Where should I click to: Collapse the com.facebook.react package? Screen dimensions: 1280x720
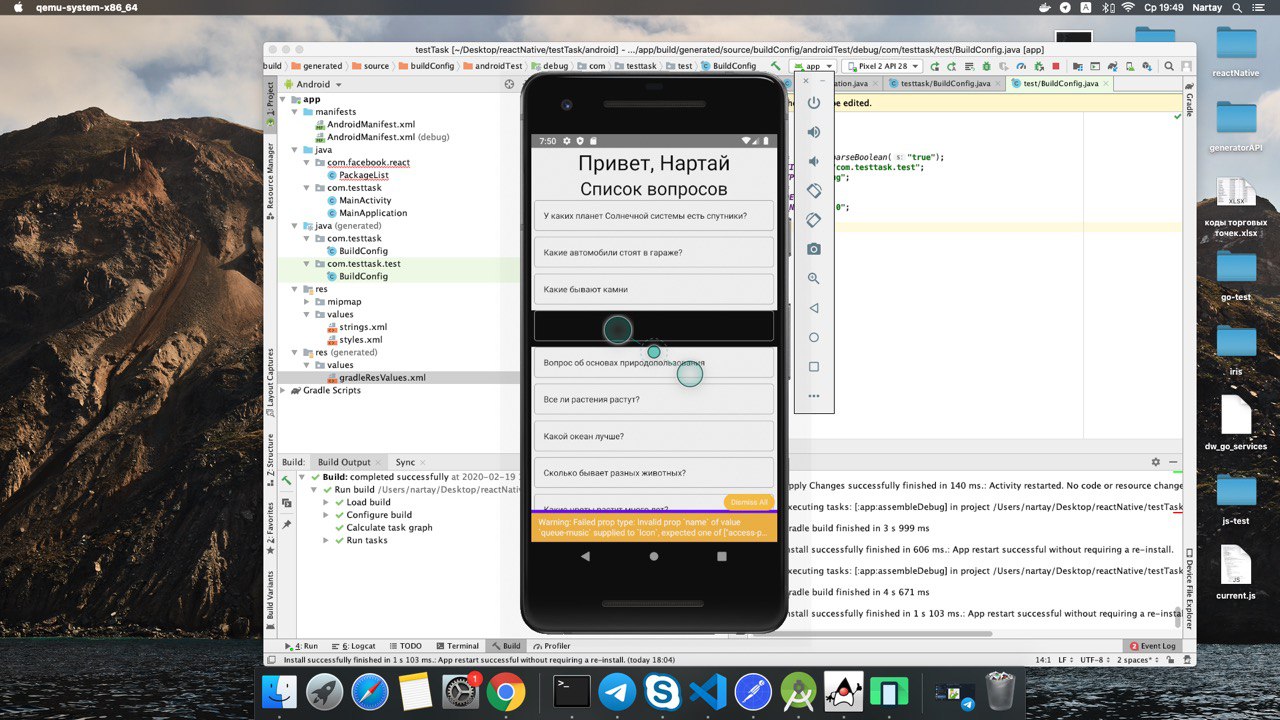point(307,162)
